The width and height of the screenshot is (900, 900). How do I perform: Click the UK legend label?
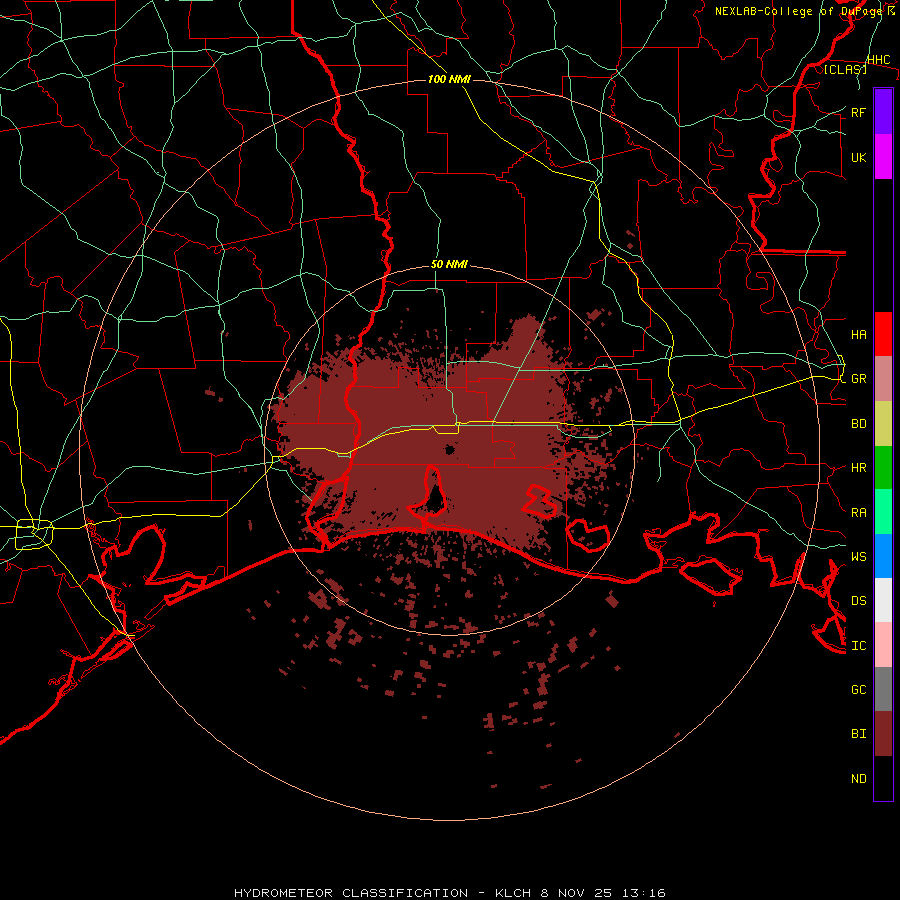(859, 157)
